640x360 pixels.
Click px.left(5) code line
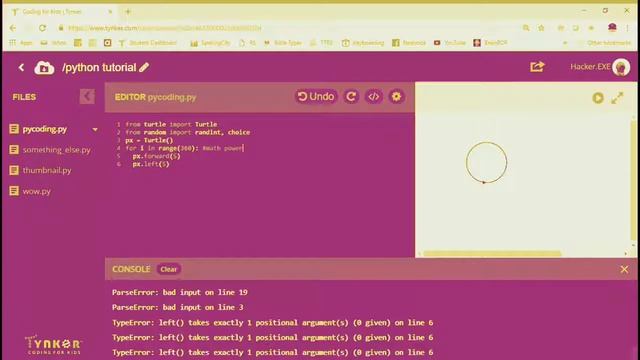click(151, 164)
